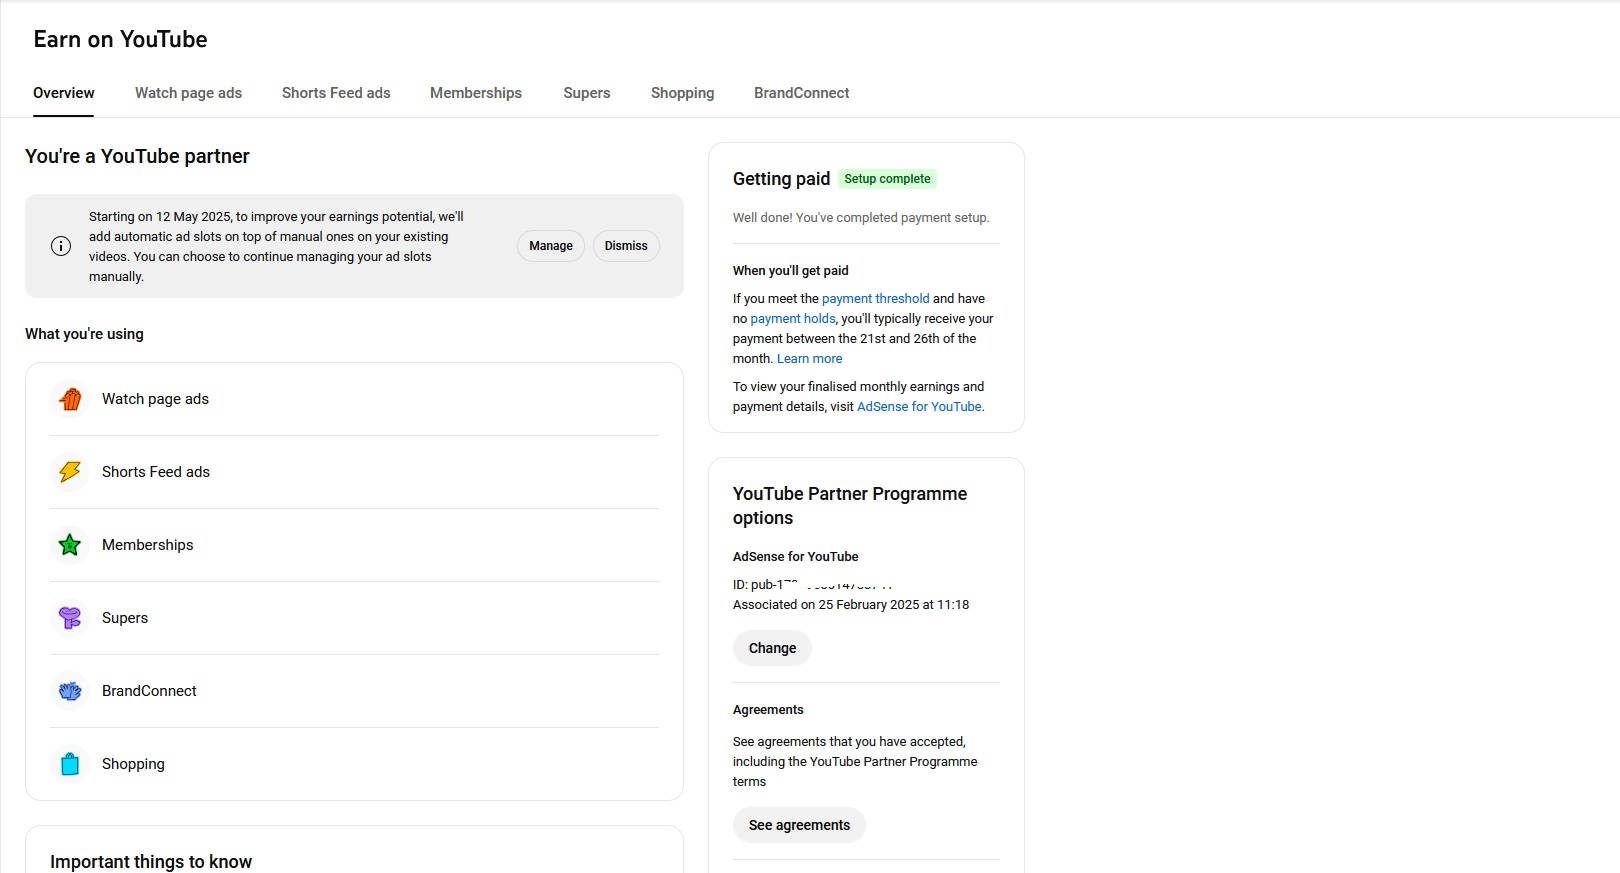Viewport: 1620px width, 873px height.
Task: Open the Shopping tab
Action: point(682,93)
